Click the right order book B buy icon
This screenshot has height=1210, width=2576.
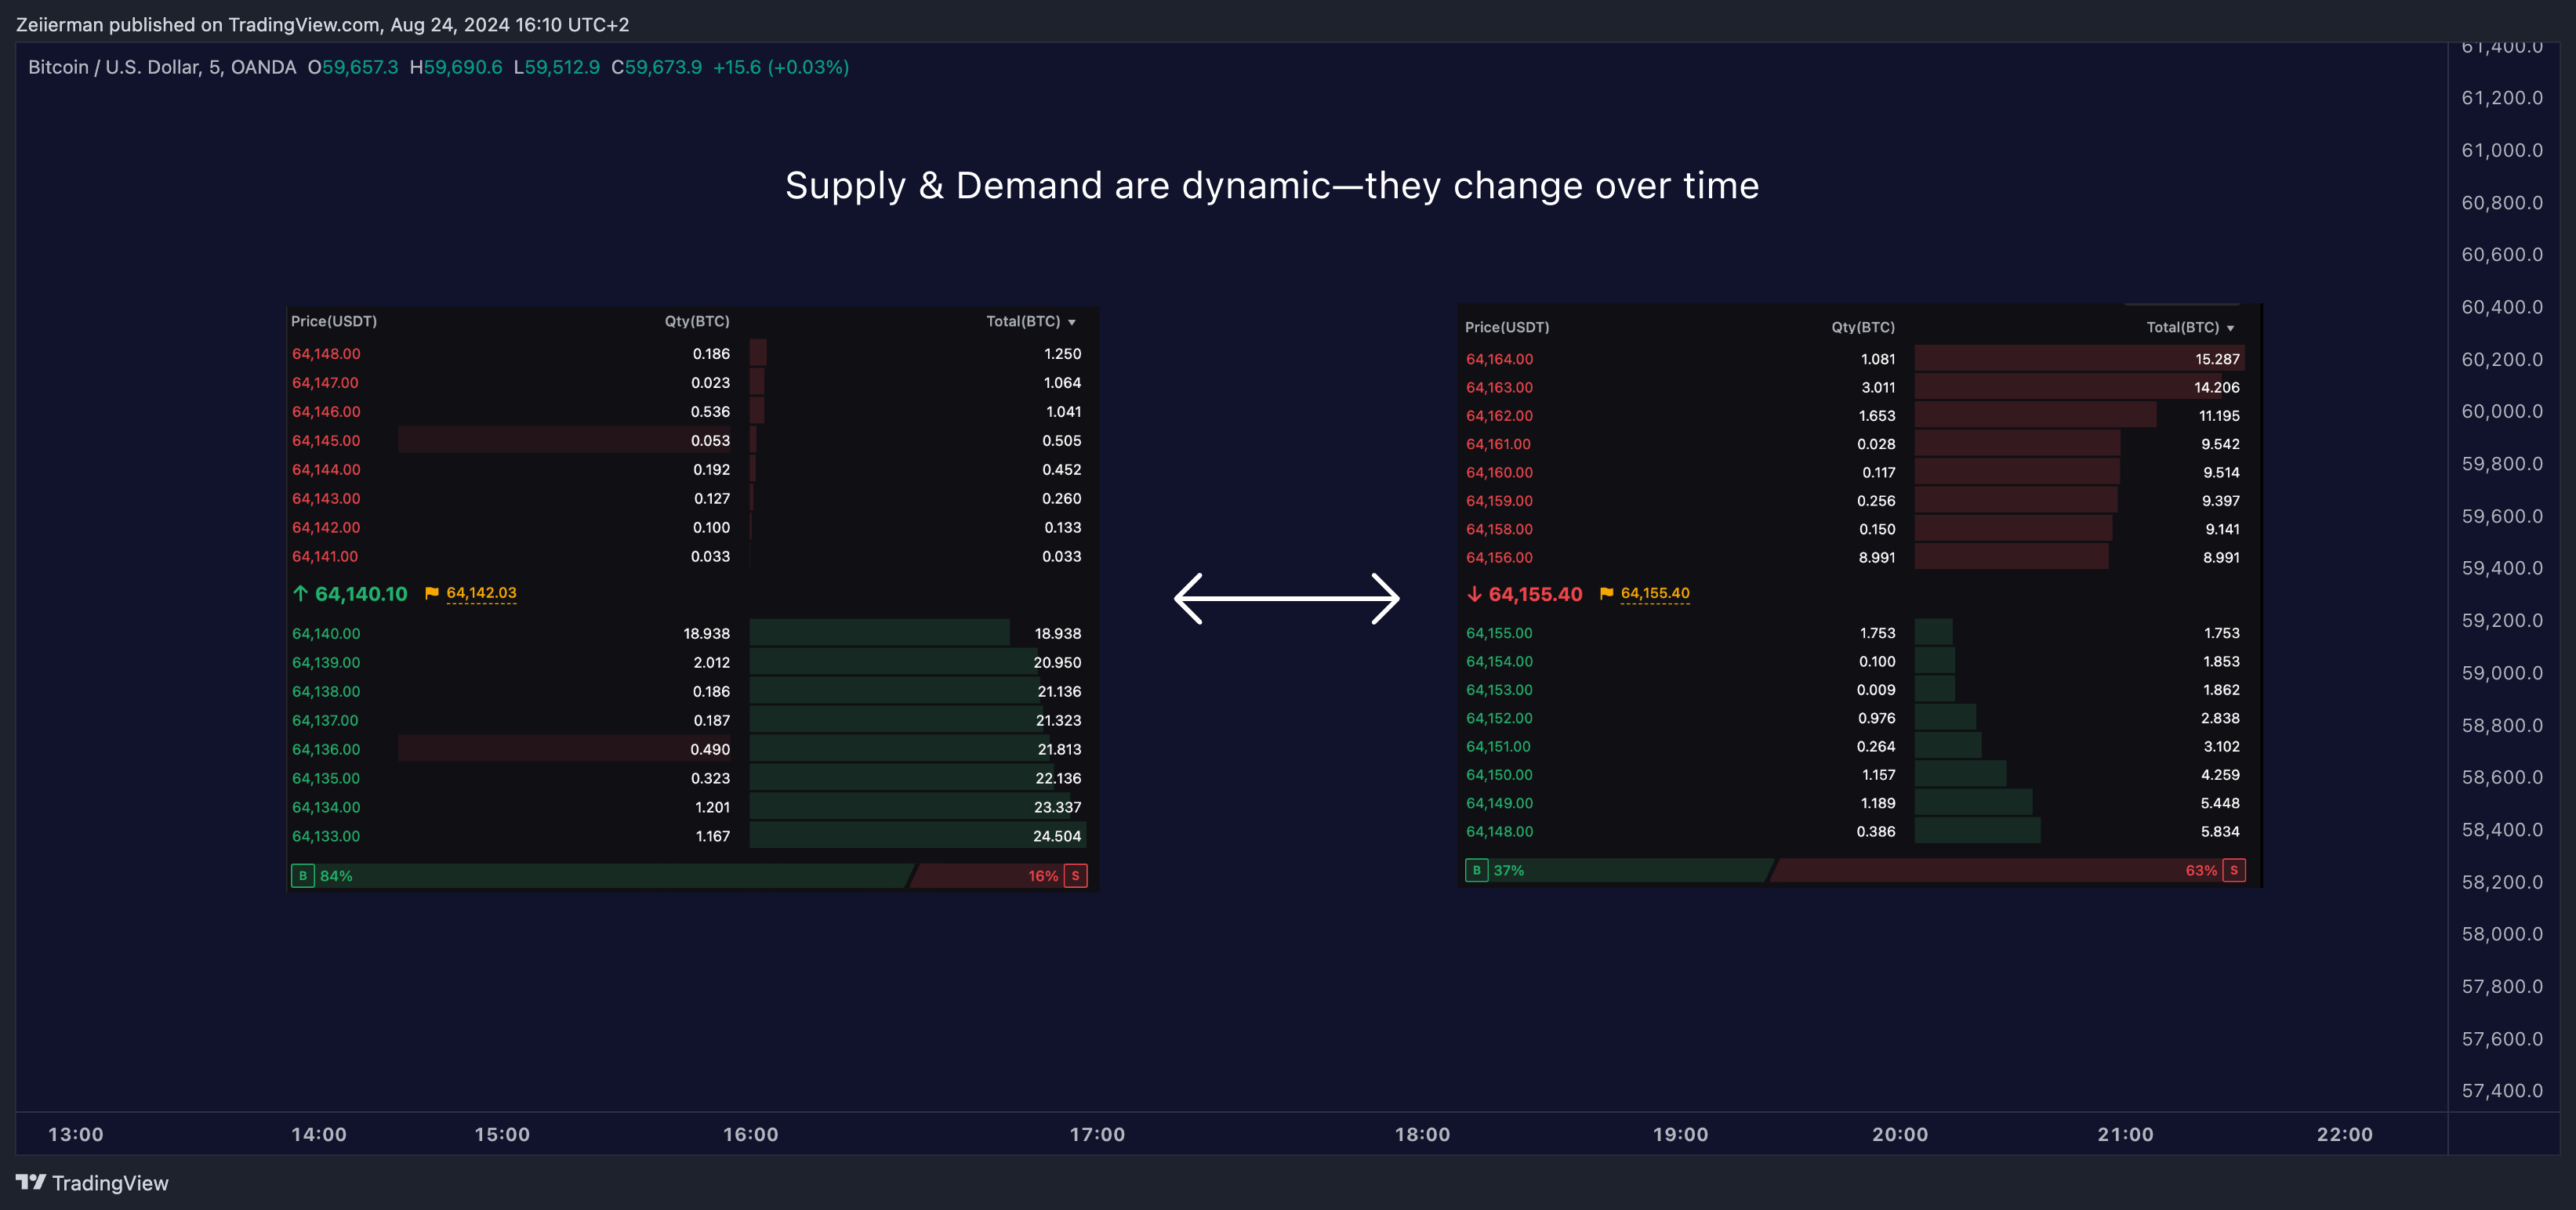click(x=1477, y=870)
